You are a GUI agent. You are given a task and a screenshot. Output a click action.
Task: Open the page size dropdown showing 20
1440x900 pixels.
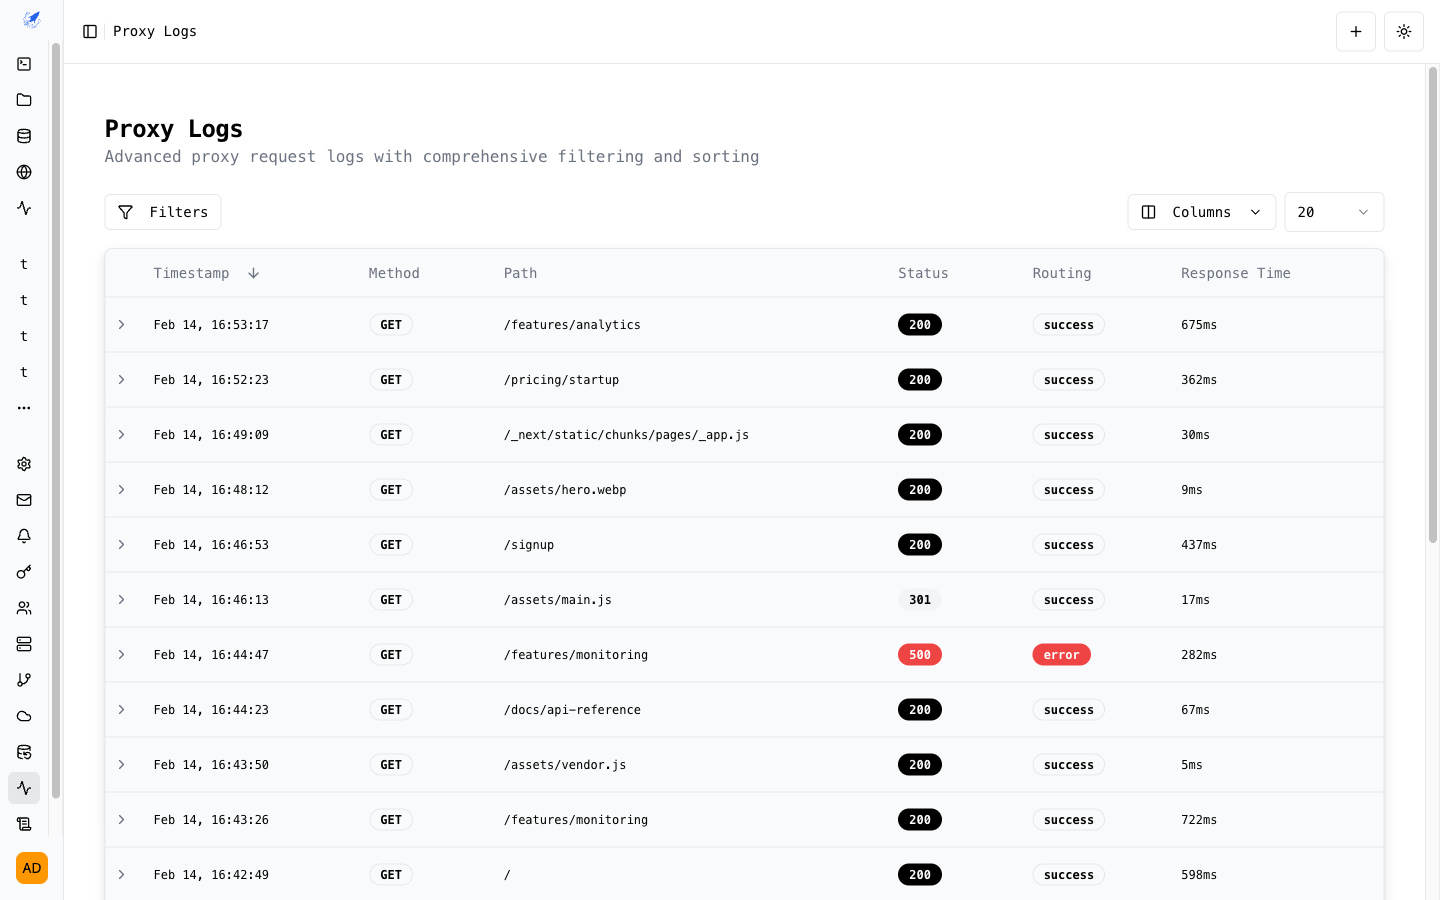click(1334, 211)
